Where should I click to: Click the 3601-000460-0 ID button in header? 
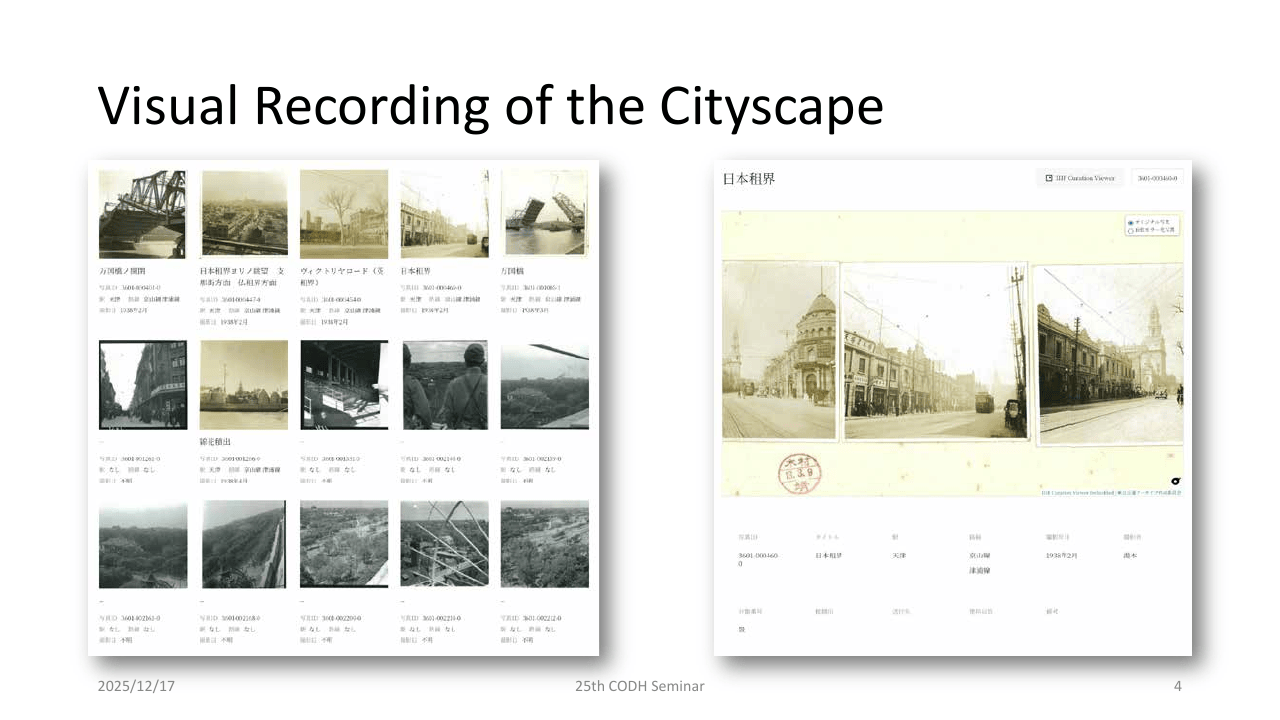click(1157, 178)
